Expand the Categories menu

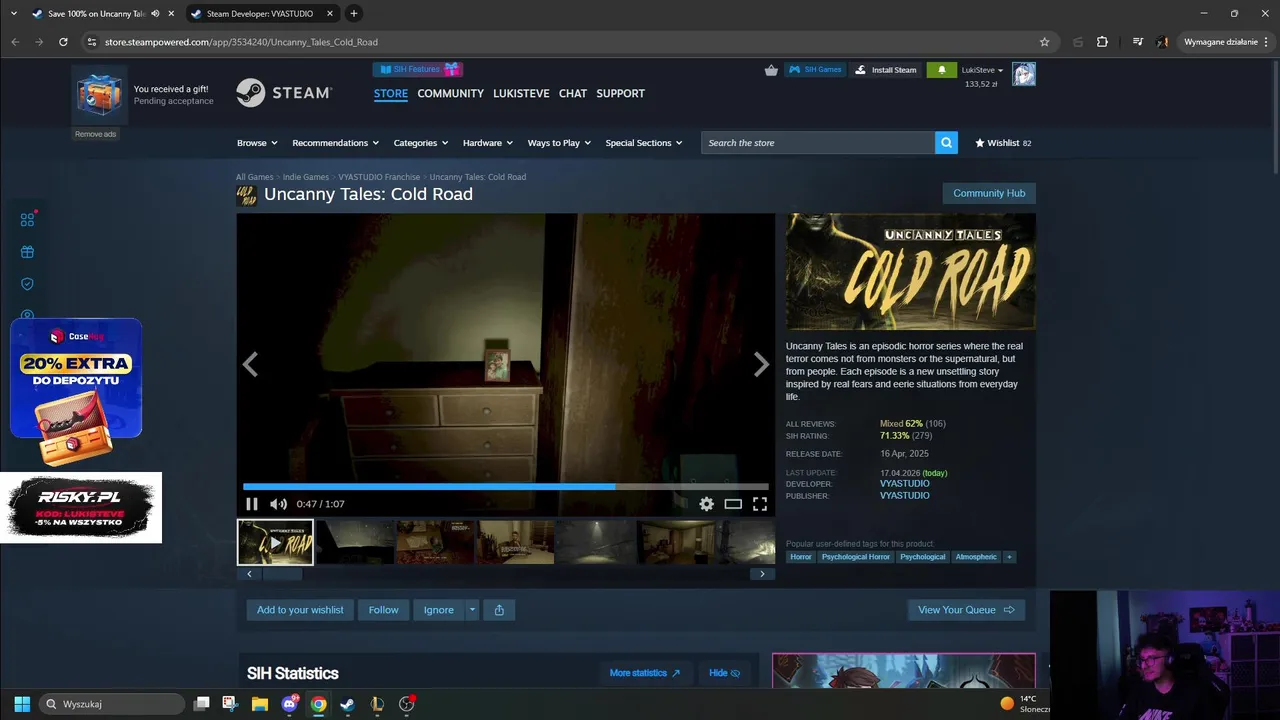tap(420, 143)
